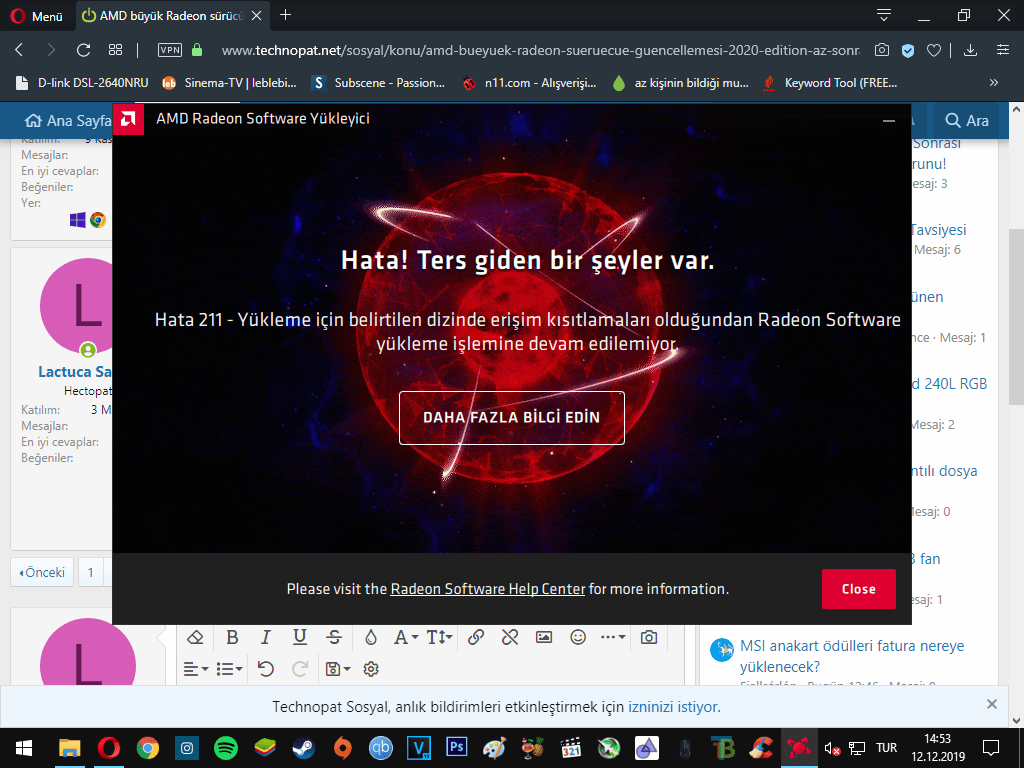Close the AMD büyük Radeon tab
The width and height of the screenshot is (1024, 768).
257,16
